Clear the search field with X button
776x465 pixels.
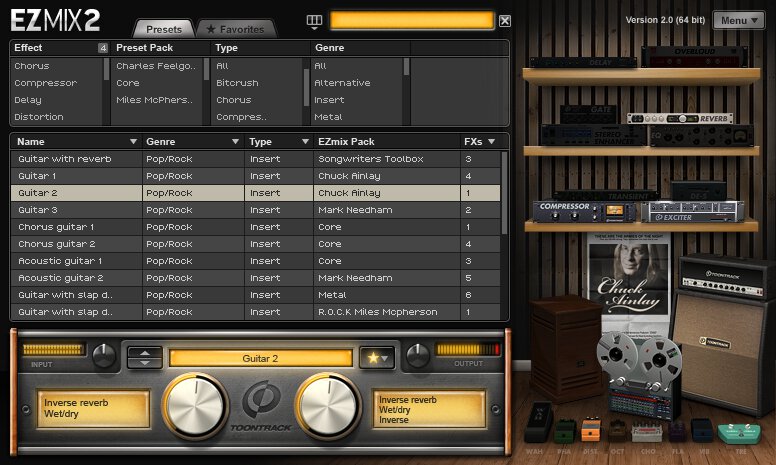point(504,21)
